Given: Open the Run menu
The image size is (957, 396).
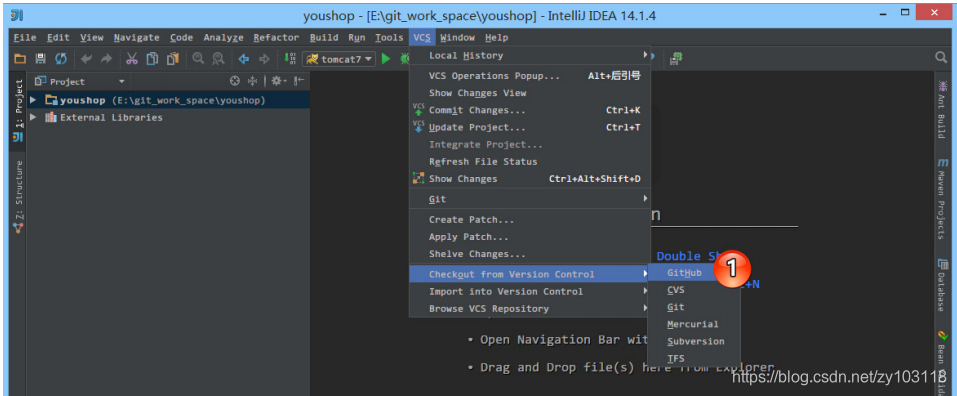Looking at the screenshot, I should pyautogui.click(x=357, y=38).
